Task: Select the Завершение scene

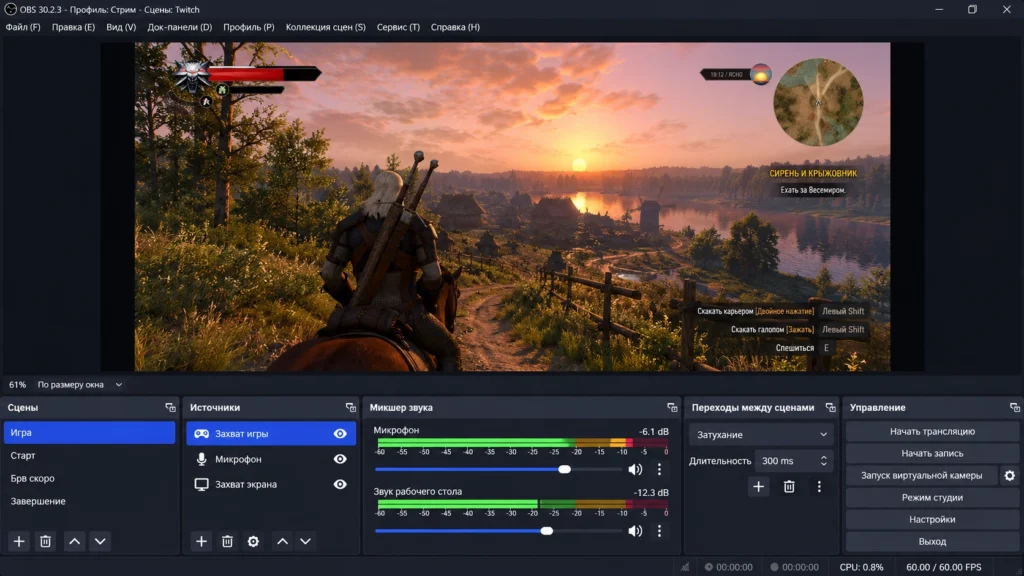Action: [x=89, y=502]
